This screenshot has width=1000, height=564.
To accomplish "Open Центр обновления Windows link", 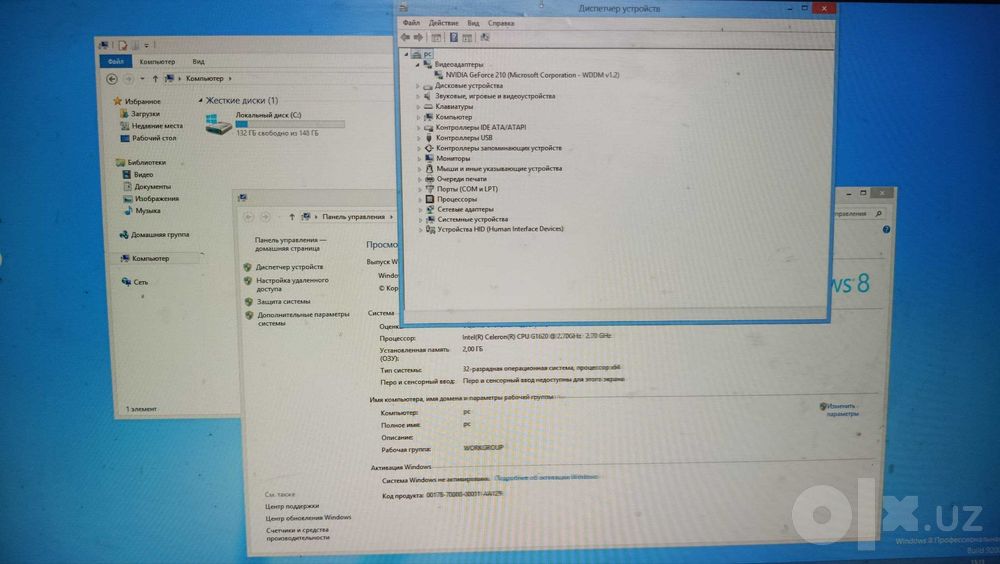I will click(308, 517).
